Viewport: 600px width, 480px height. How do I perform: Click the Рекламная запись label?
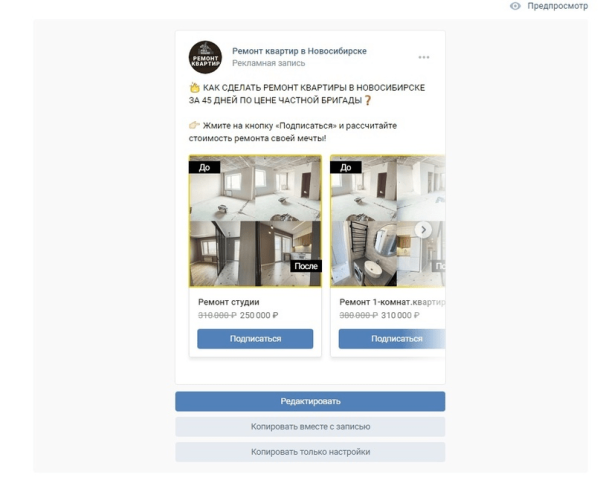click(269, 63)
